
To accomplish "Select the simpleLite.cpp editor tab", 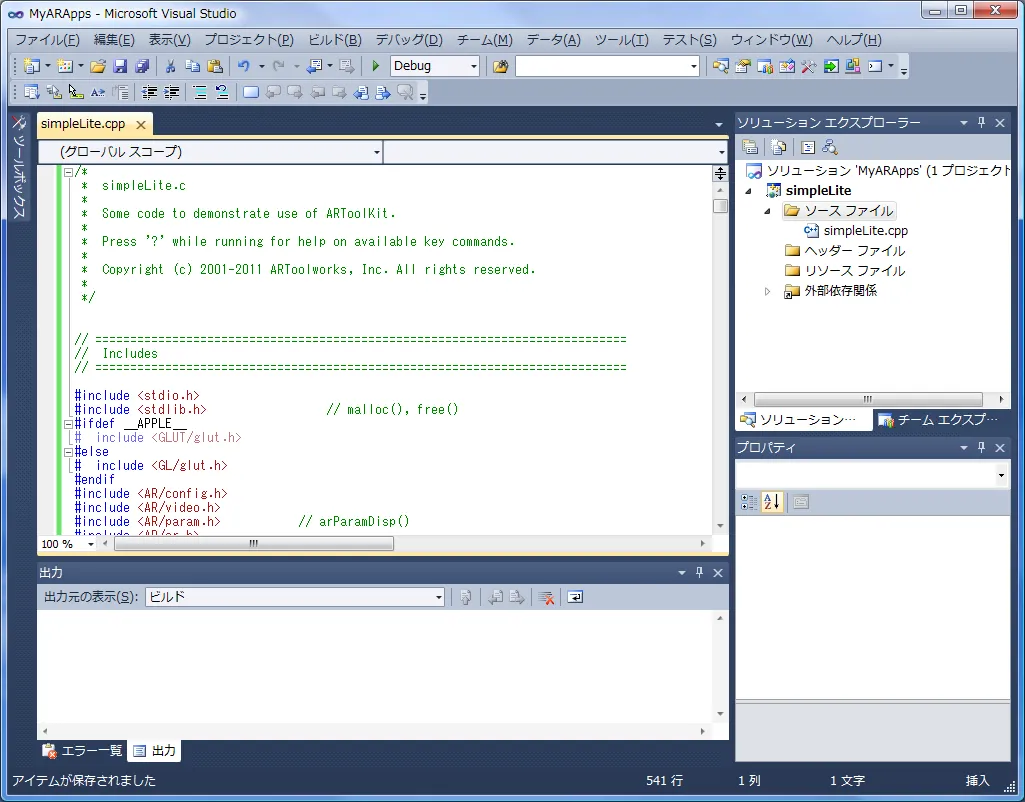I will [x=83, y=124].
